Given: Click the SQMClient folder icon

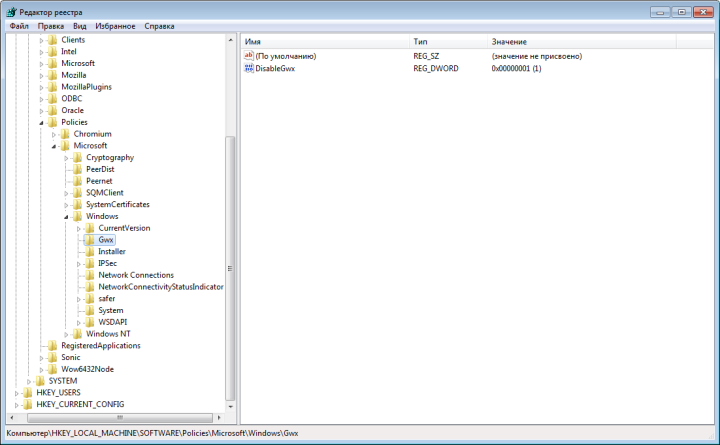Looking at the screenshot, I should tap(78, 193).
